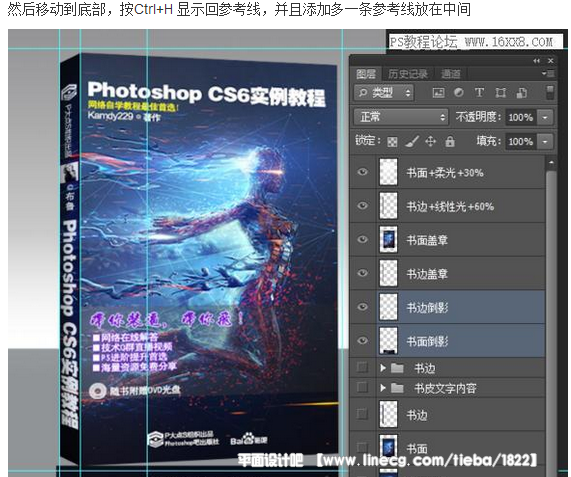Select the 书面盖章 layer thumbnail
571x477 pixels.
coord(388,239)
